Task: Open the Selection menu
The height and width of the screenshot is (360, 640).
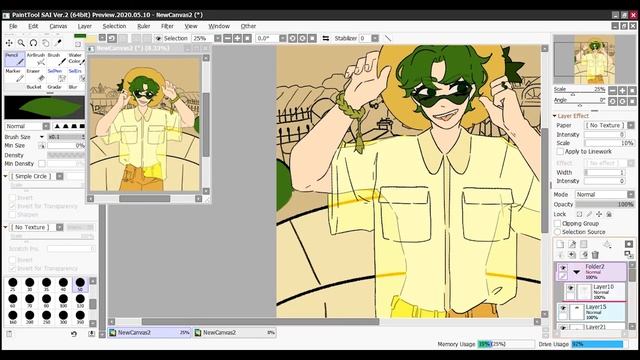Action: [x=114, y=26]
